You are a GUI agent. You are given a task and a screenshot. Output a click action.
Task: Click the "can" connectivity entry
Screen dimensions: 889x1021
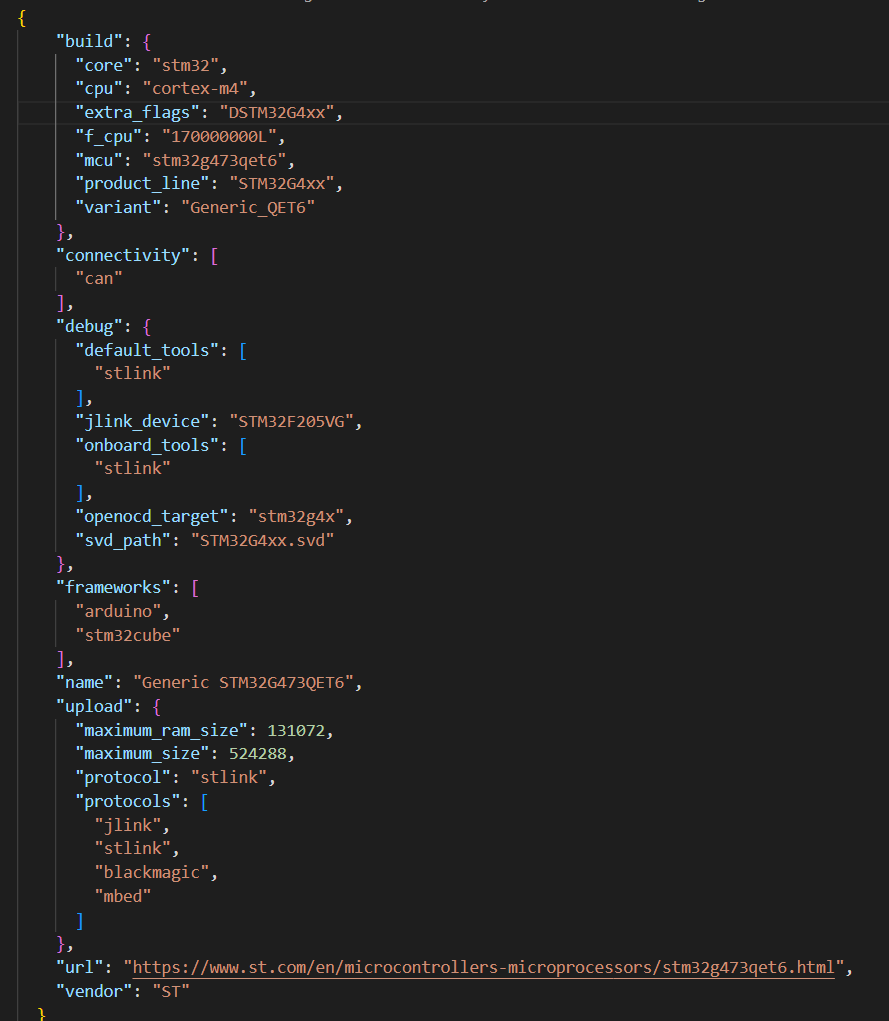pyautogui.click(x=99, y=279)
